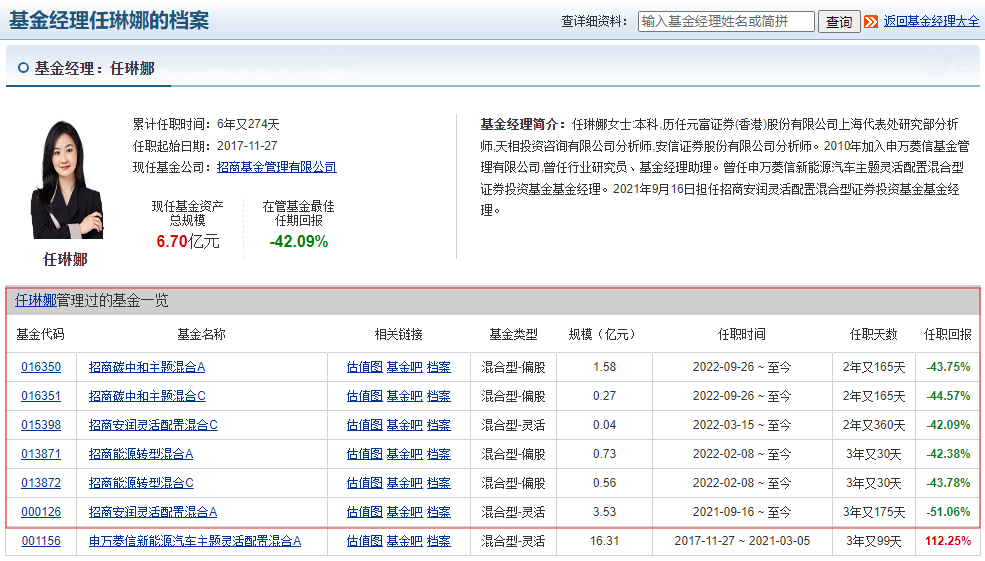Open 申万菱信新能源汽车主题灵活配置混合A link

195,541
